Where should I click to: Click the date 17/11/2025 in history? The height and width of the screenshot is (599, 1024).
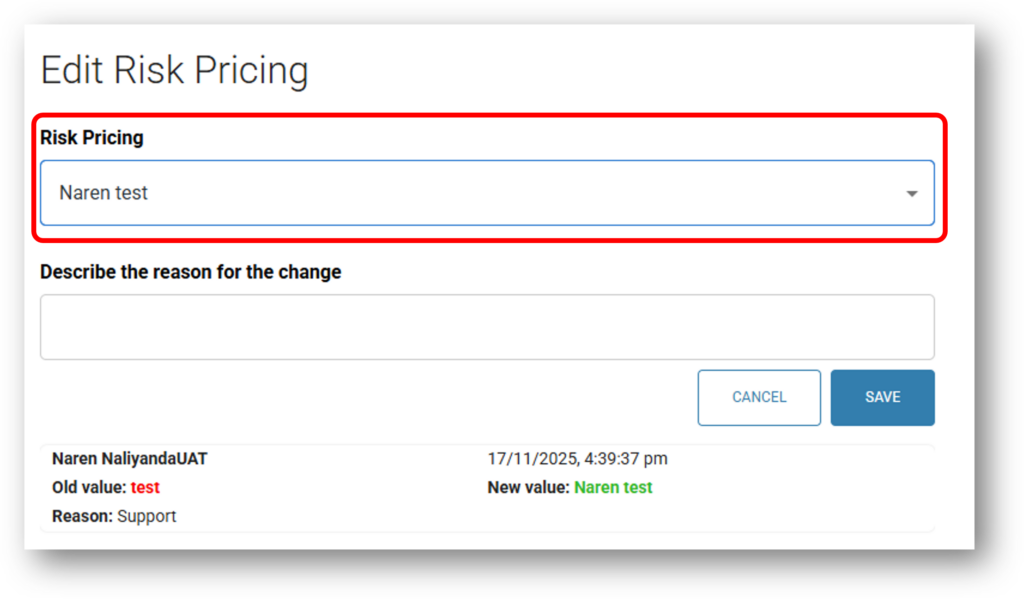(528, 459)
